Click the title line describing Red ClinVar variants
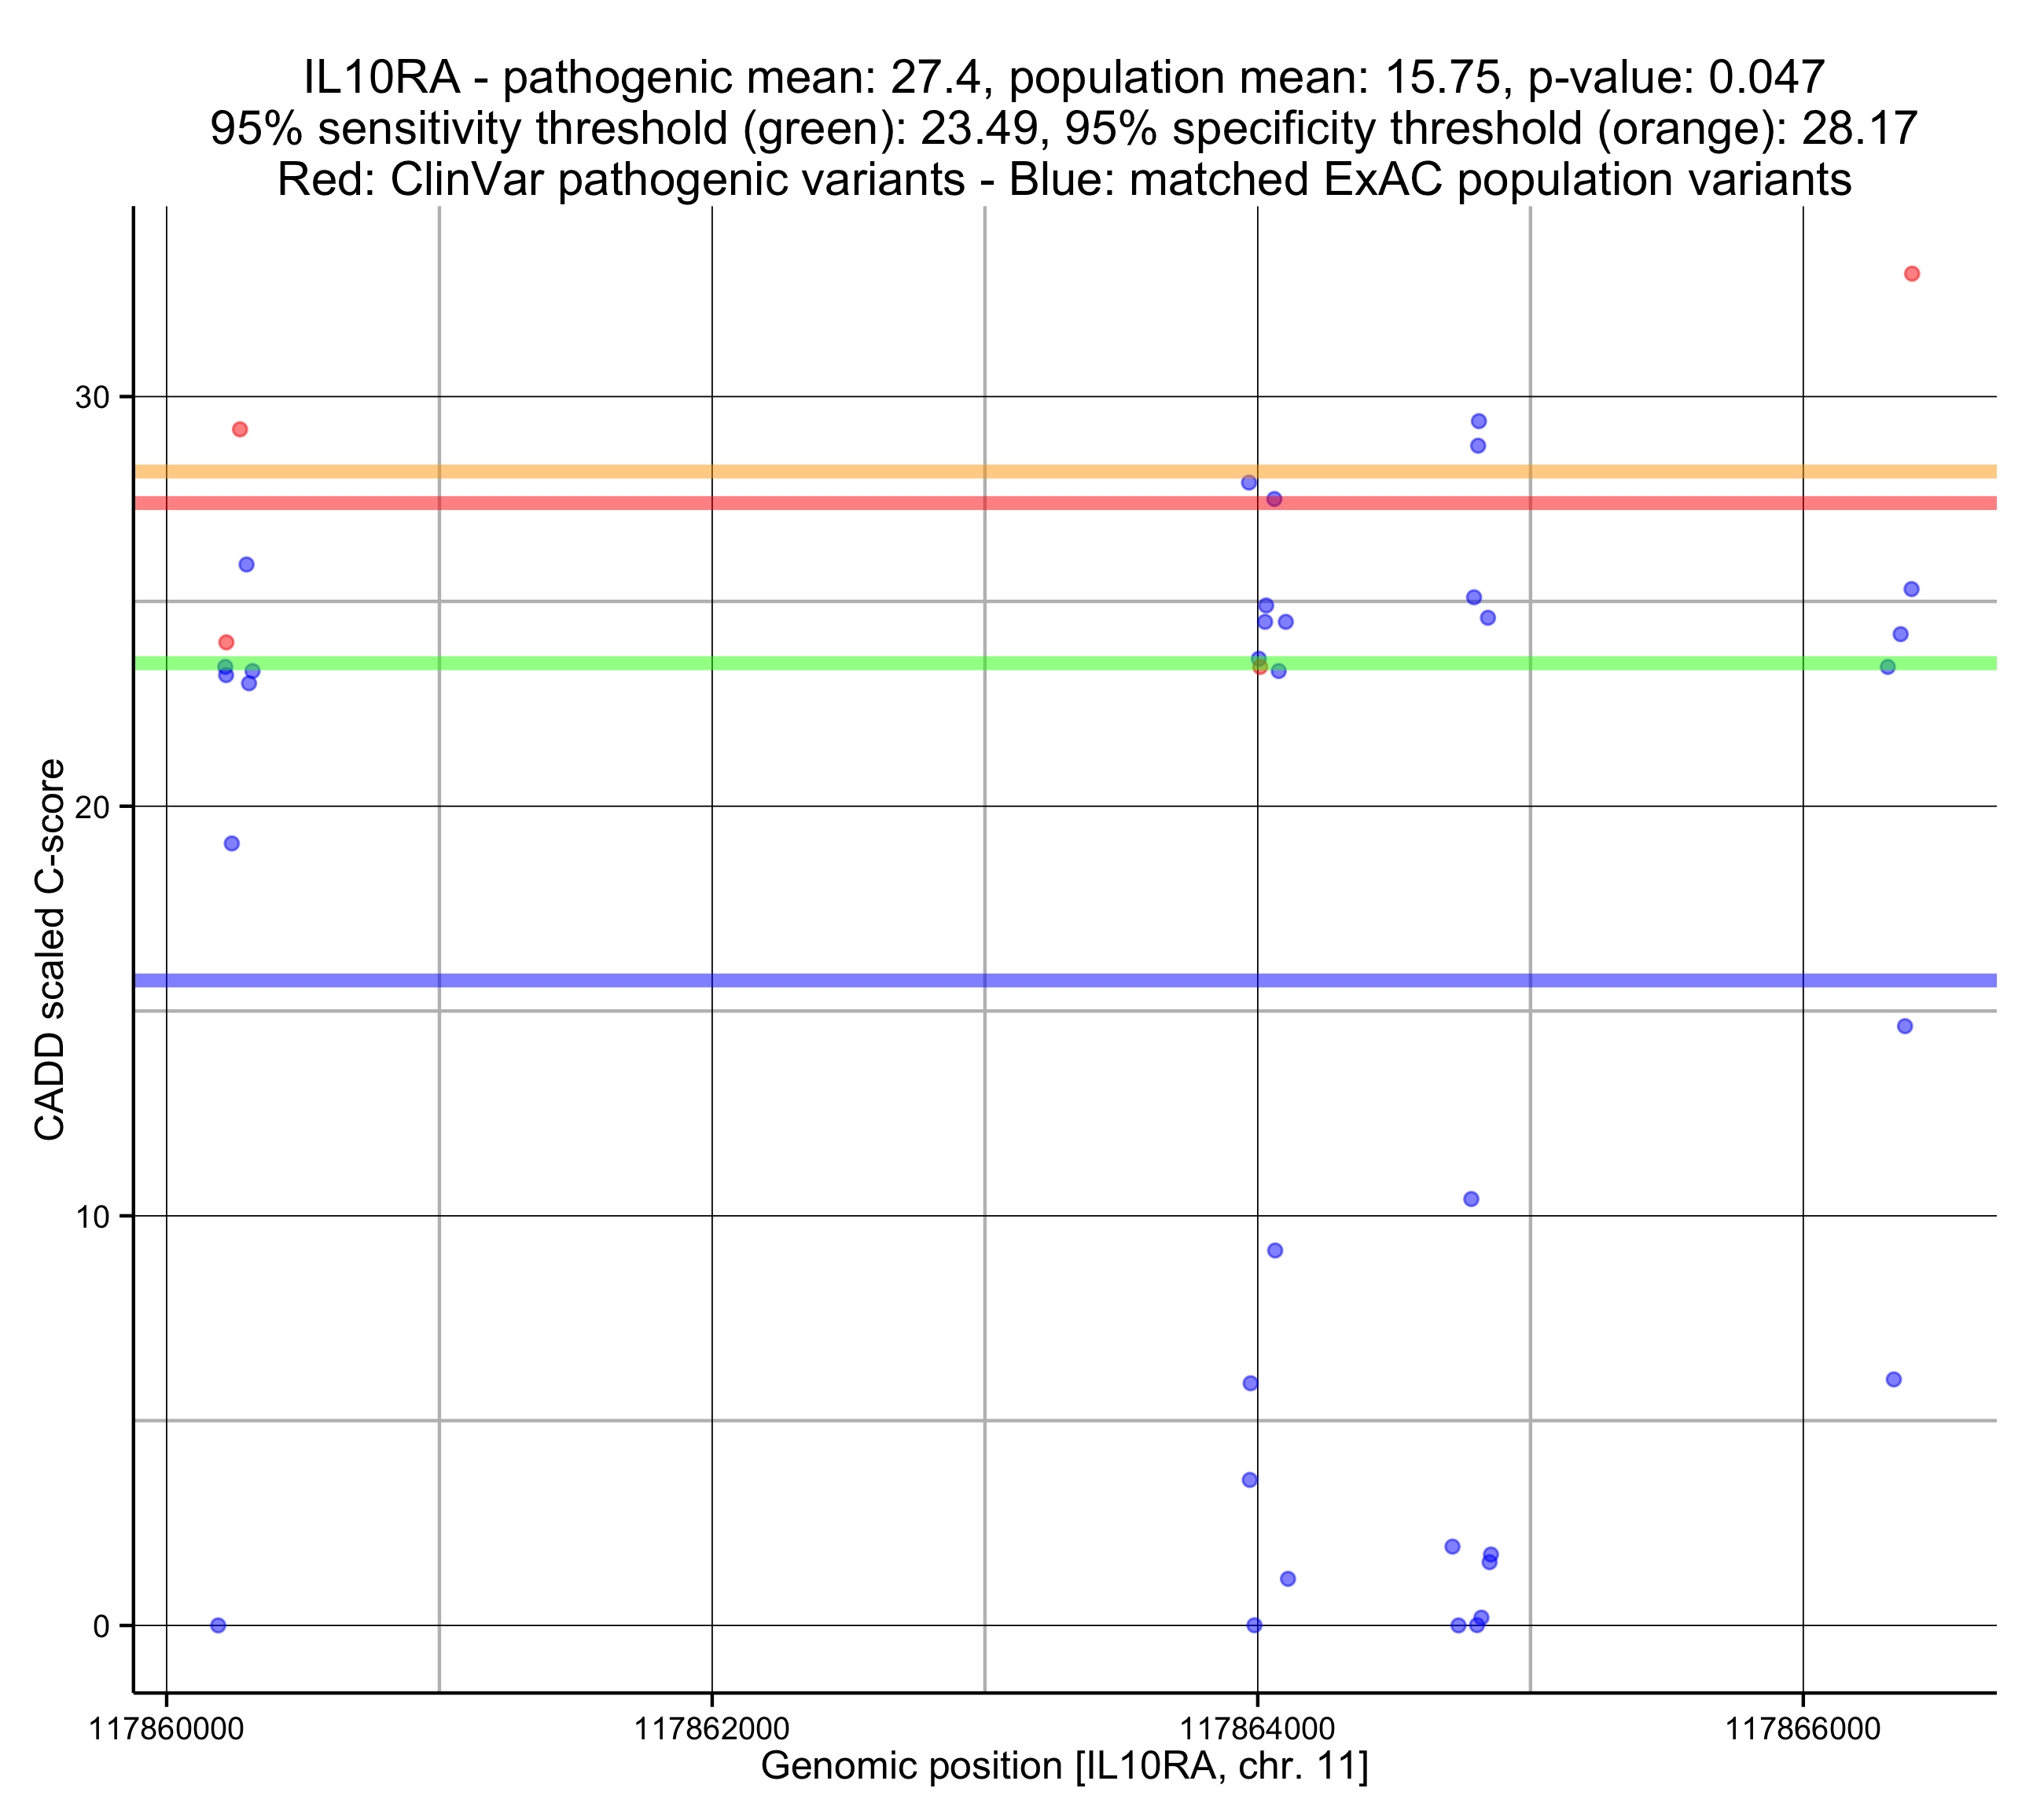The height and width of the screenshot is (1814, 2044). tap(1064, 180)
